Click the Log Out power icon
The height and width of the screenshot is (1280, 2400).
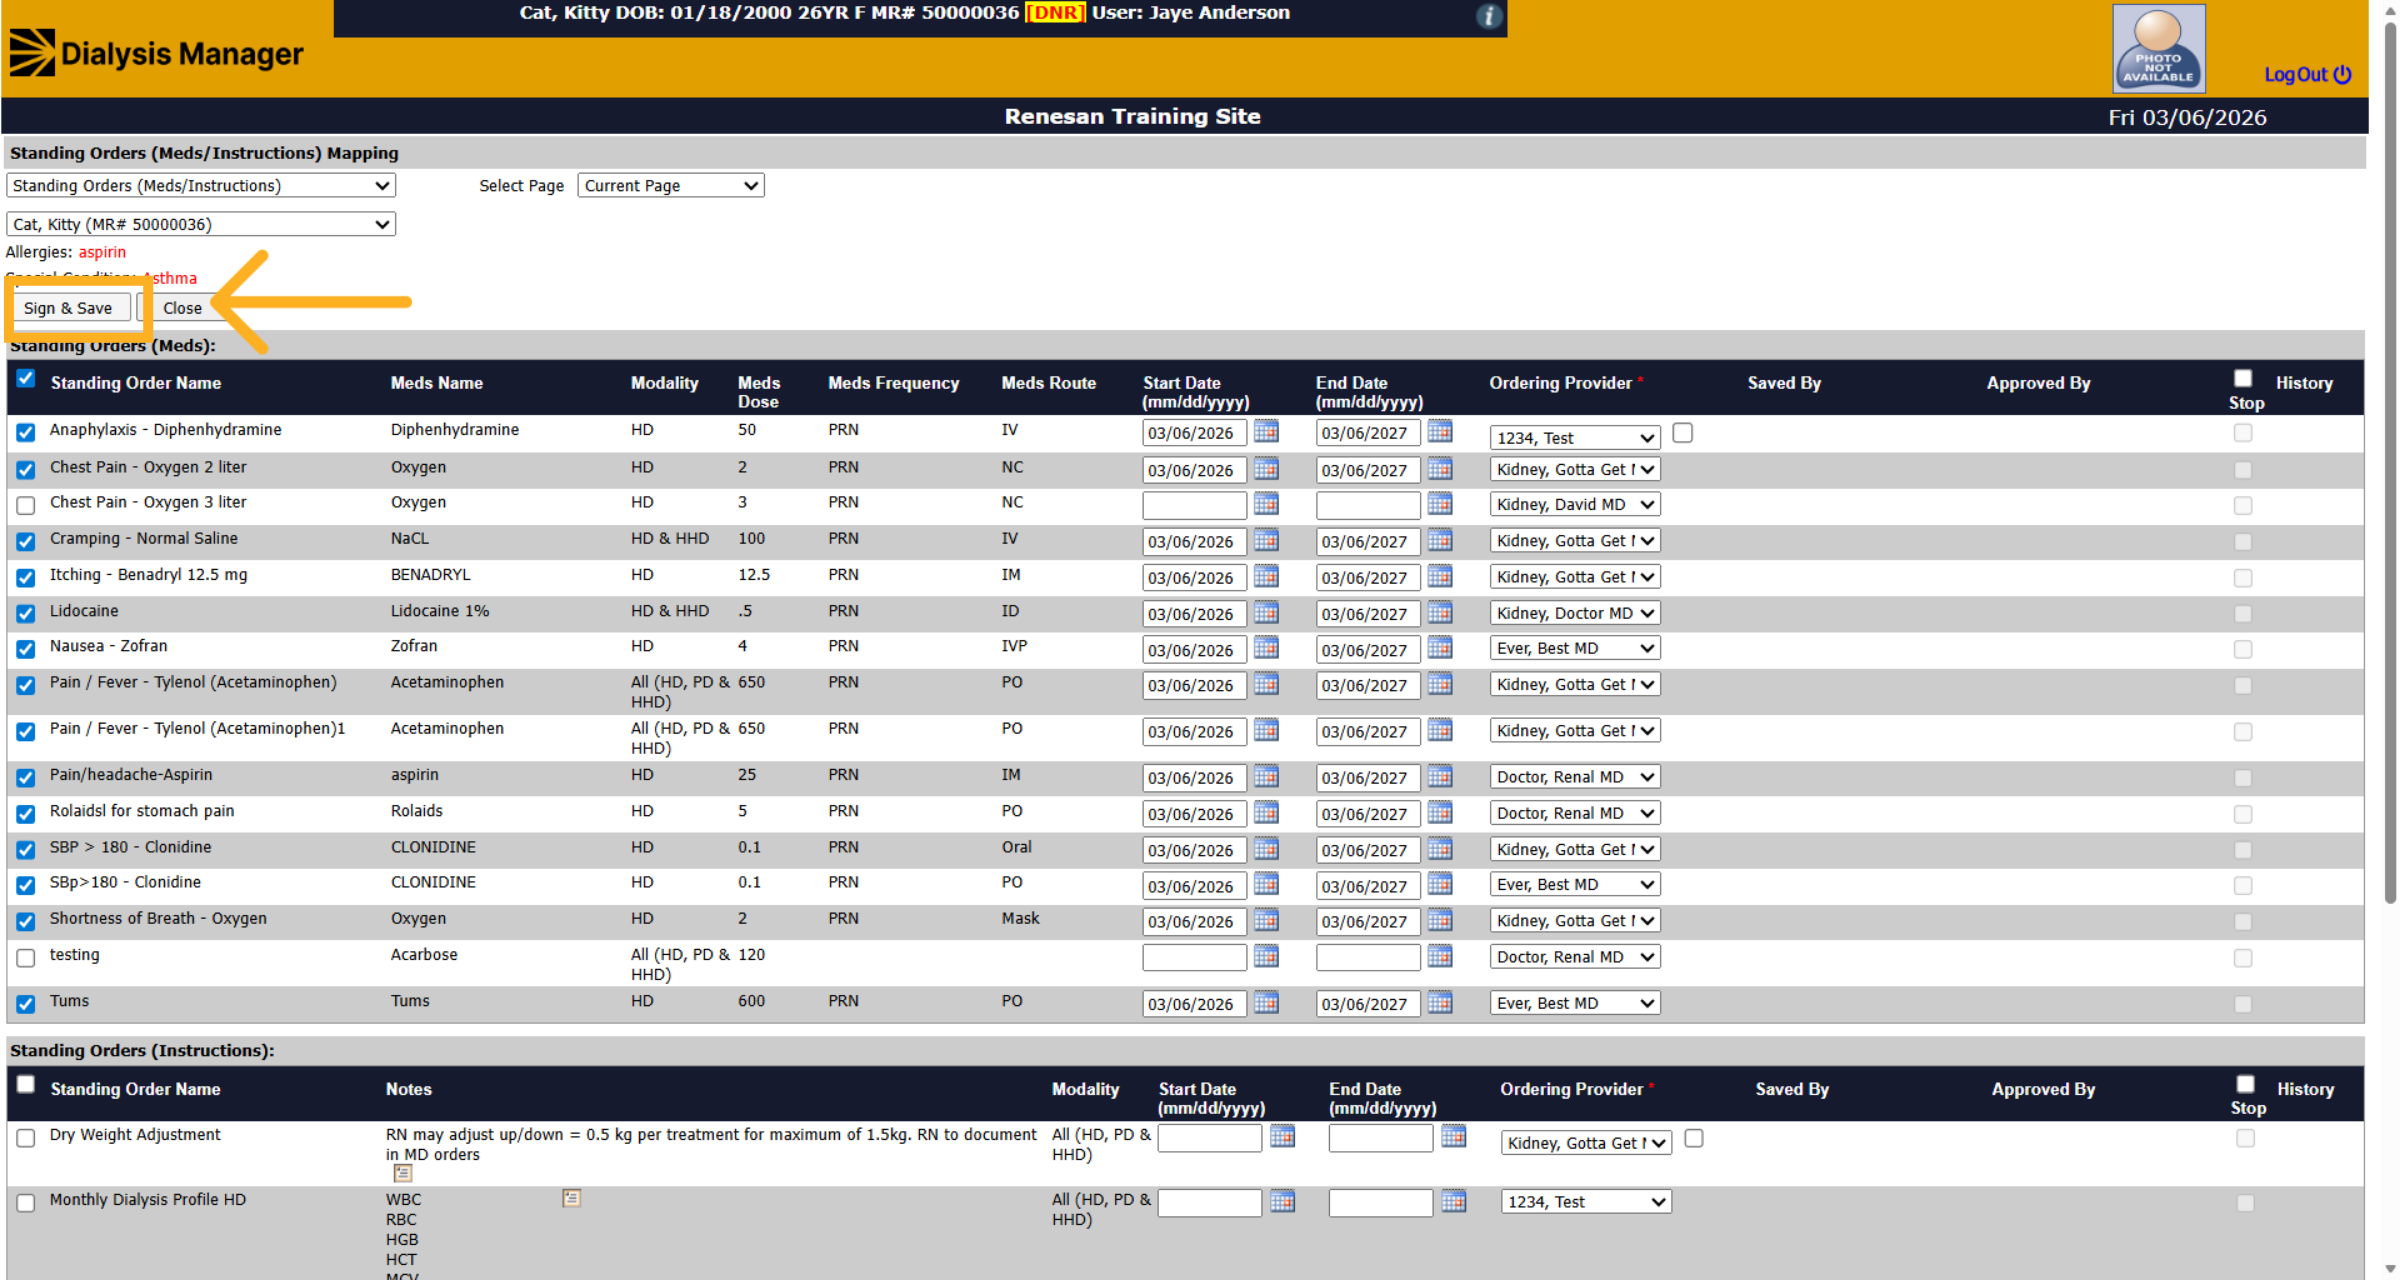tap(2342, 75)
